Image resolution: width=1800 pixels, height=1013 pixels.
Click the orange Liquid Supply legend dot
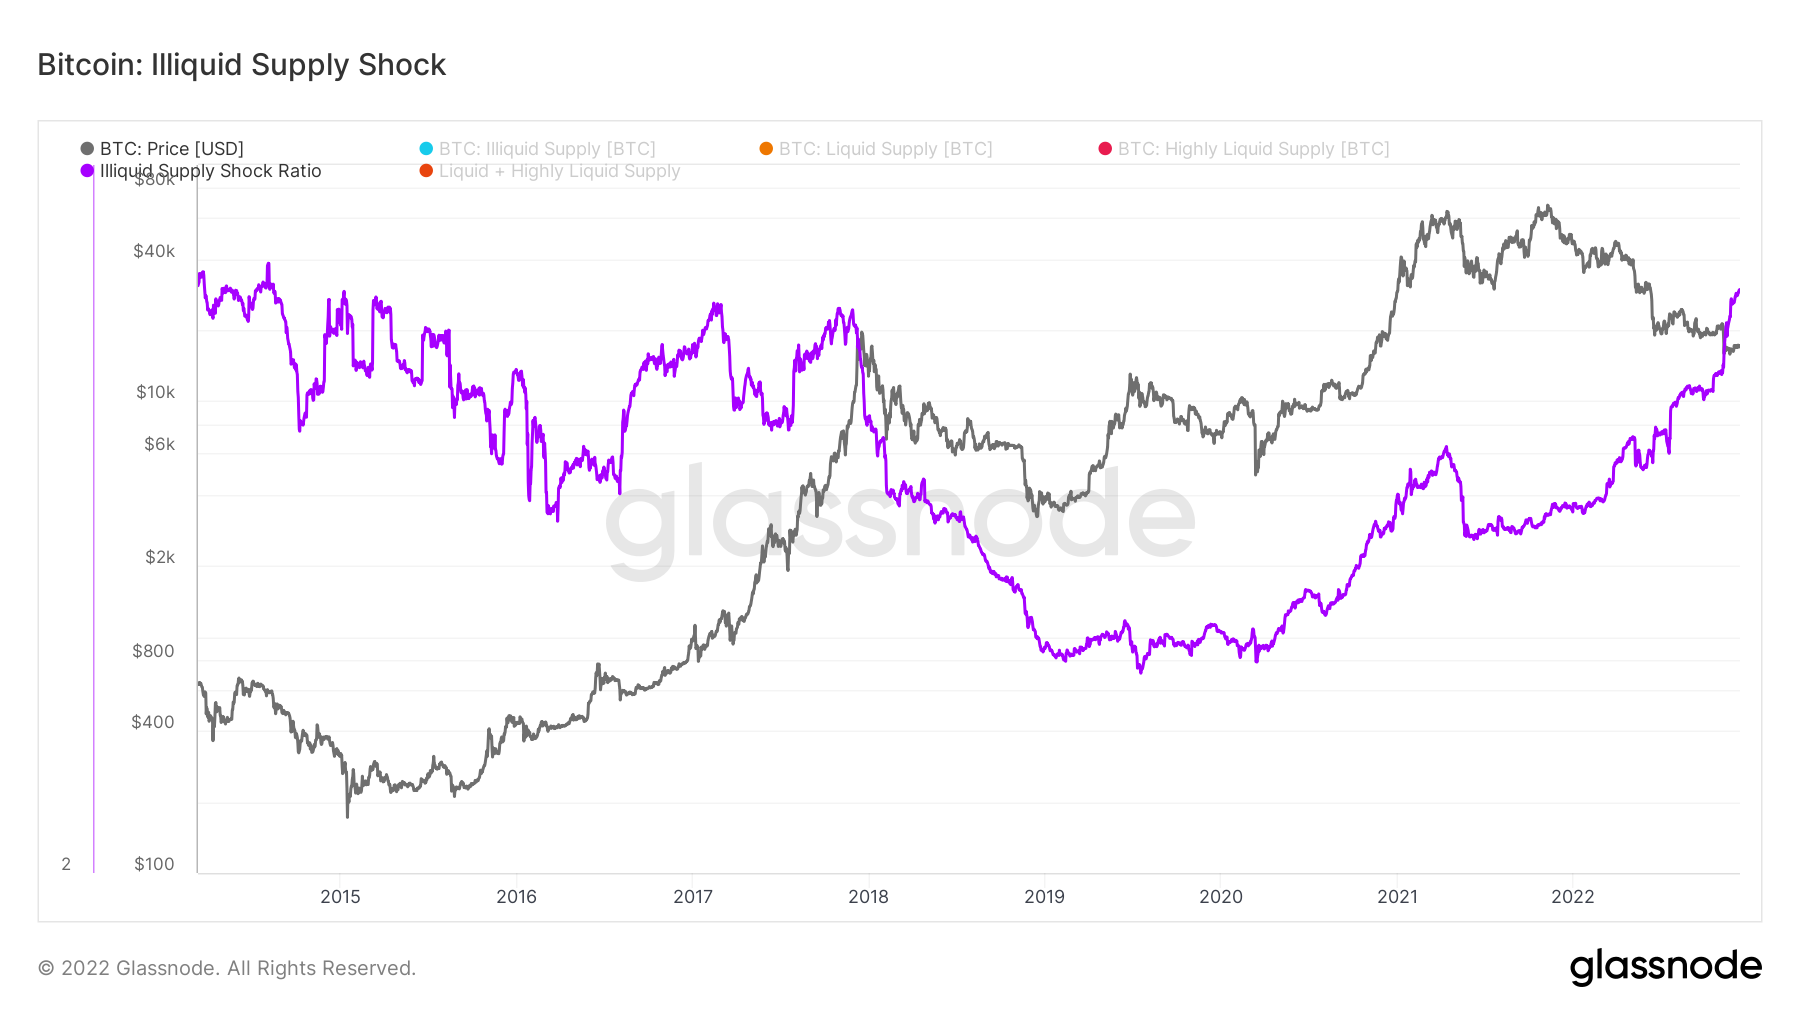(766, 149)
